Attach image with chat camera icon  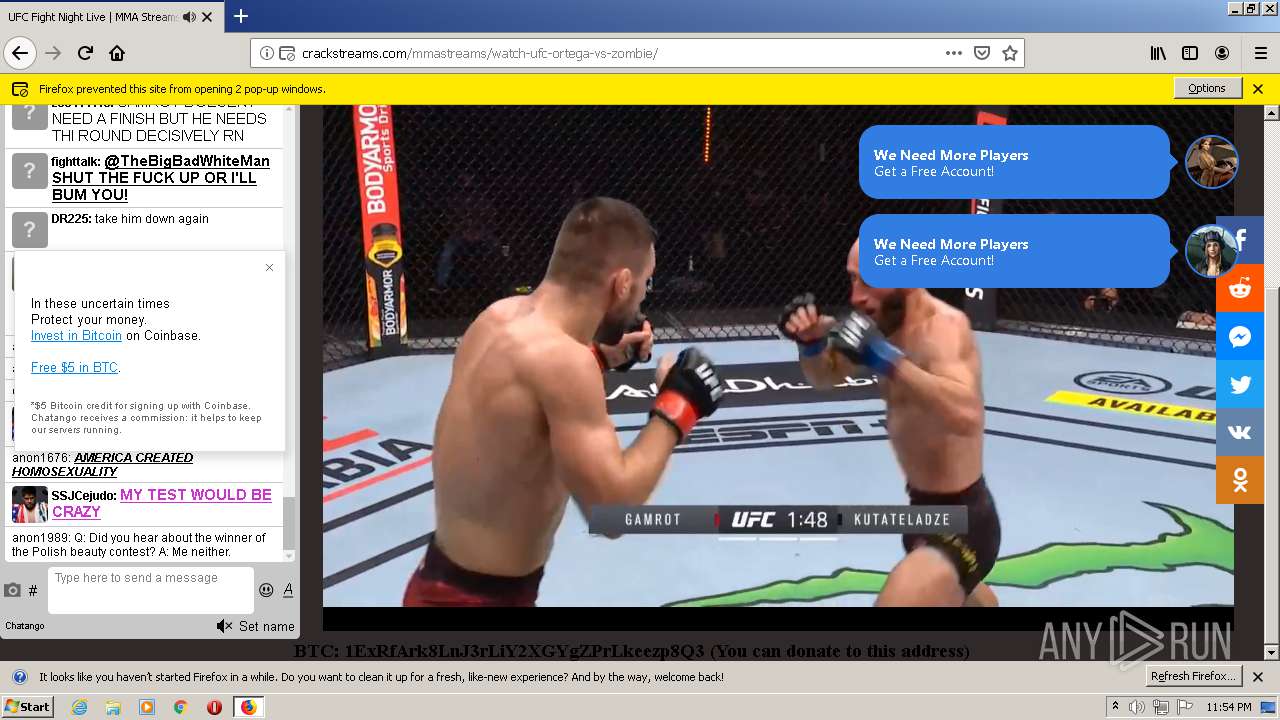(x=13, y=590)
